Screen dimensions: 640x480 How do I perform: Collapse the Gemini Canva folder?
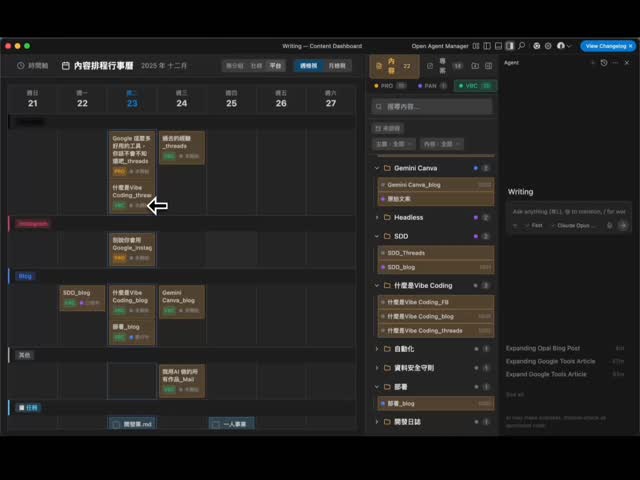[377, 168]
